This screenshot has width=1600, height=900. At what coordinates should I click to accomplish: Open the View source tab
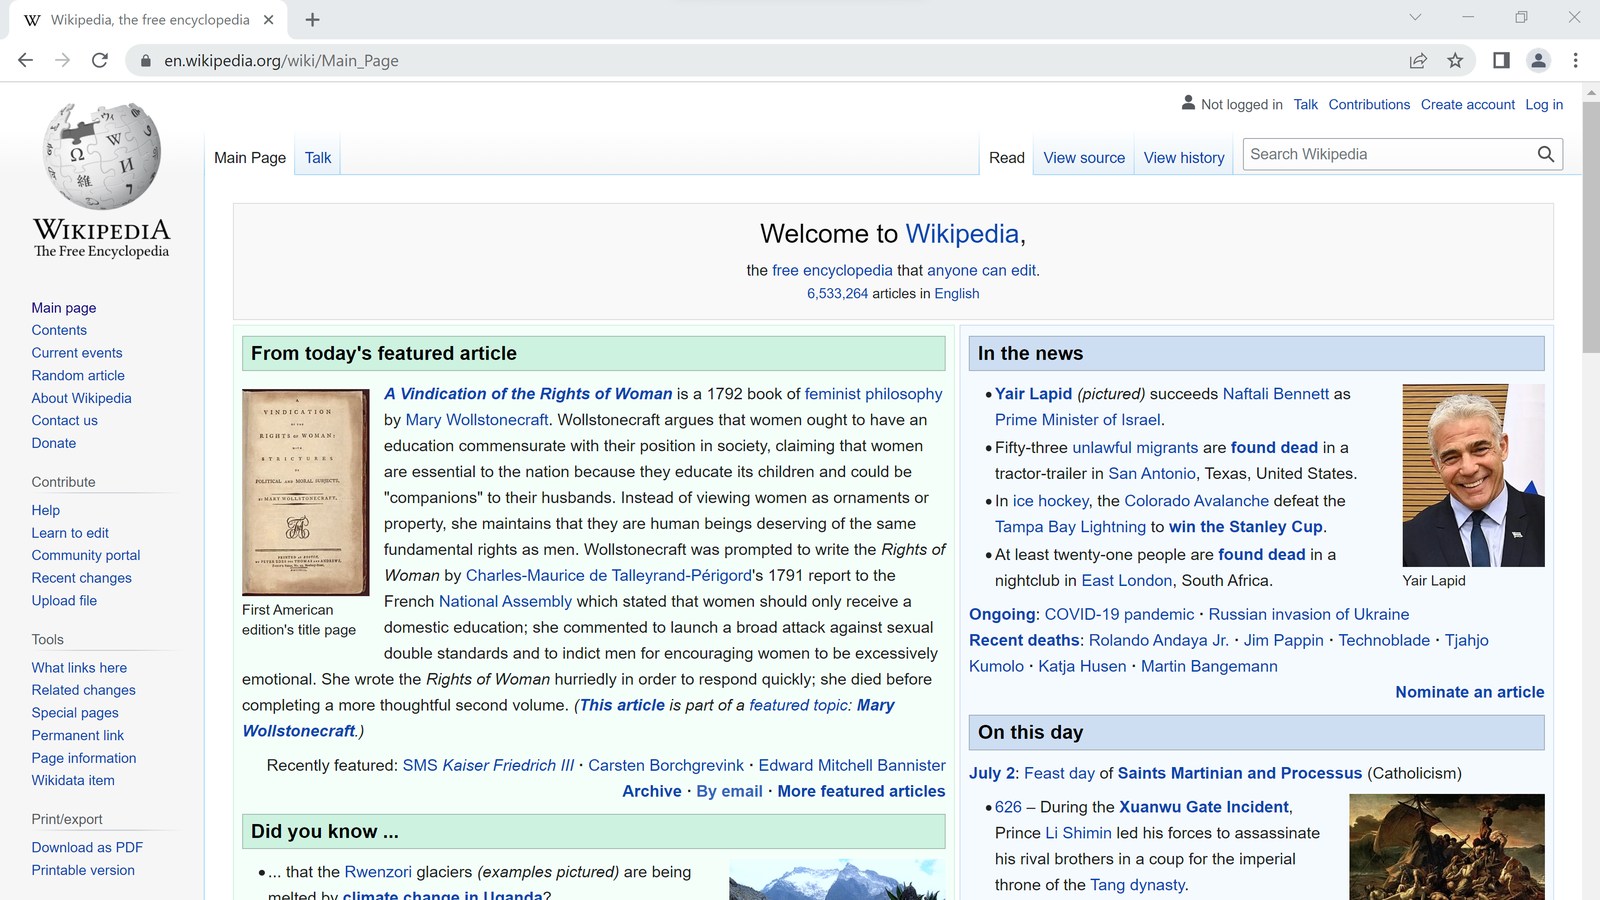[x=1084, y=158]
